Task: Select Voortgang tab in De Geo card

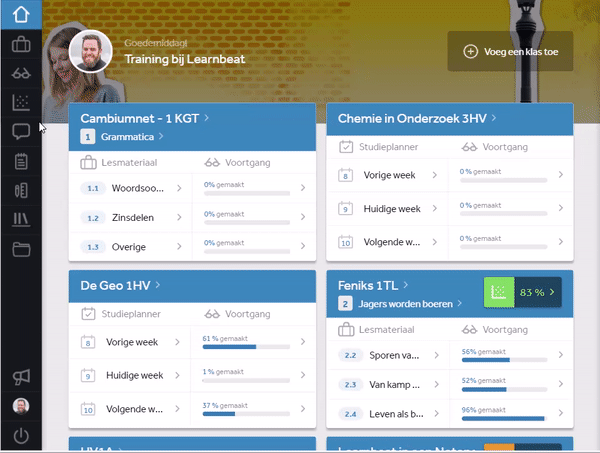Action: point(237,314)
